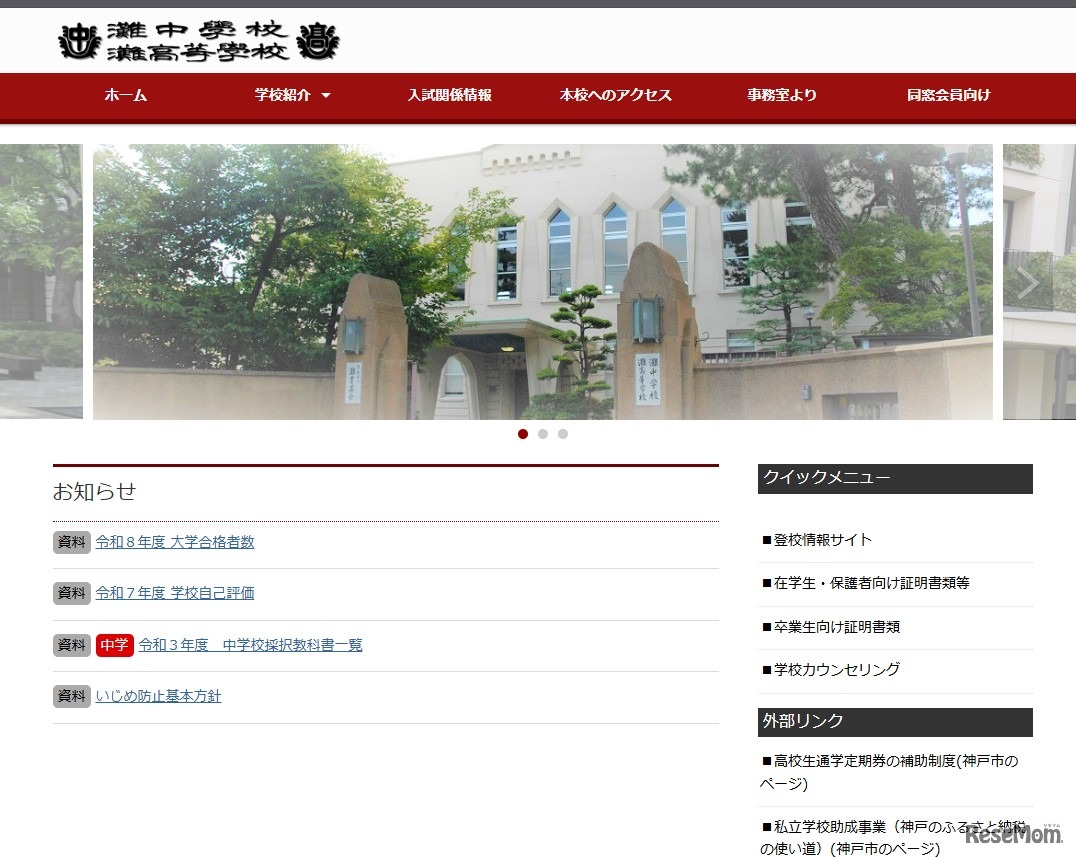
Task: Click the お知らせ section heading
Action: pyautogui.click(x=95, y=492)
